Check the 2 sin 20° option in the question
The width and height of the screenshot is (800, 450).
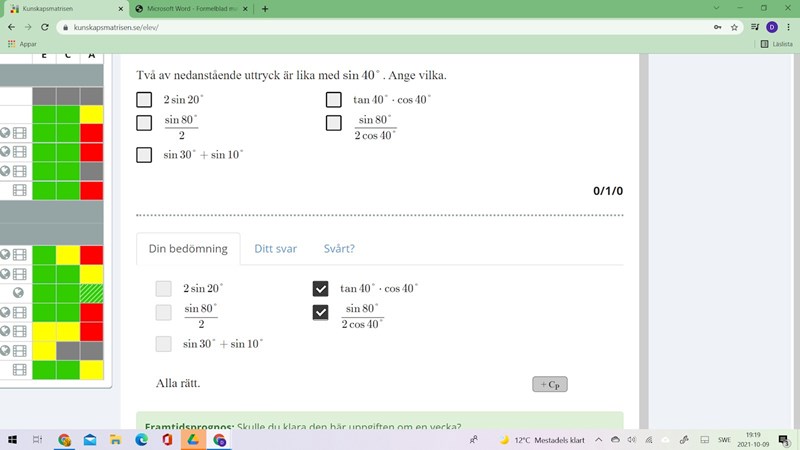point(144,100)
